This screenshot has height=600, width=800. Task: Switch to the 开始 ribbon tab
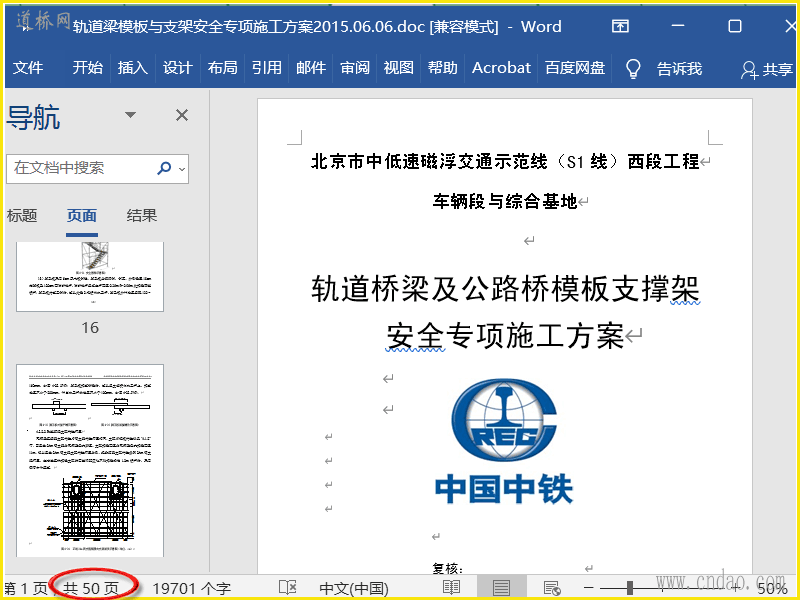[87, 68]
